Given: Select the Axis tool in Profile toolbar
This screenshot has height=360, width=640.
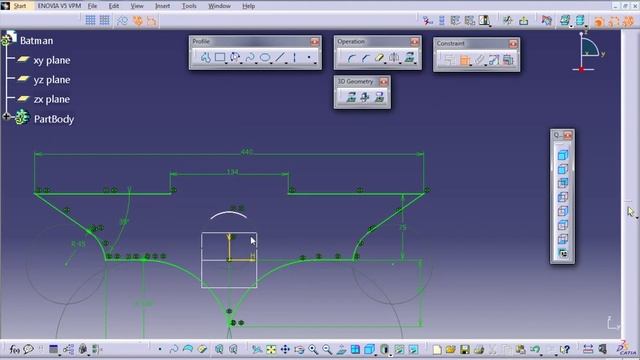Looking at the screenshot, I should [294, 58].
